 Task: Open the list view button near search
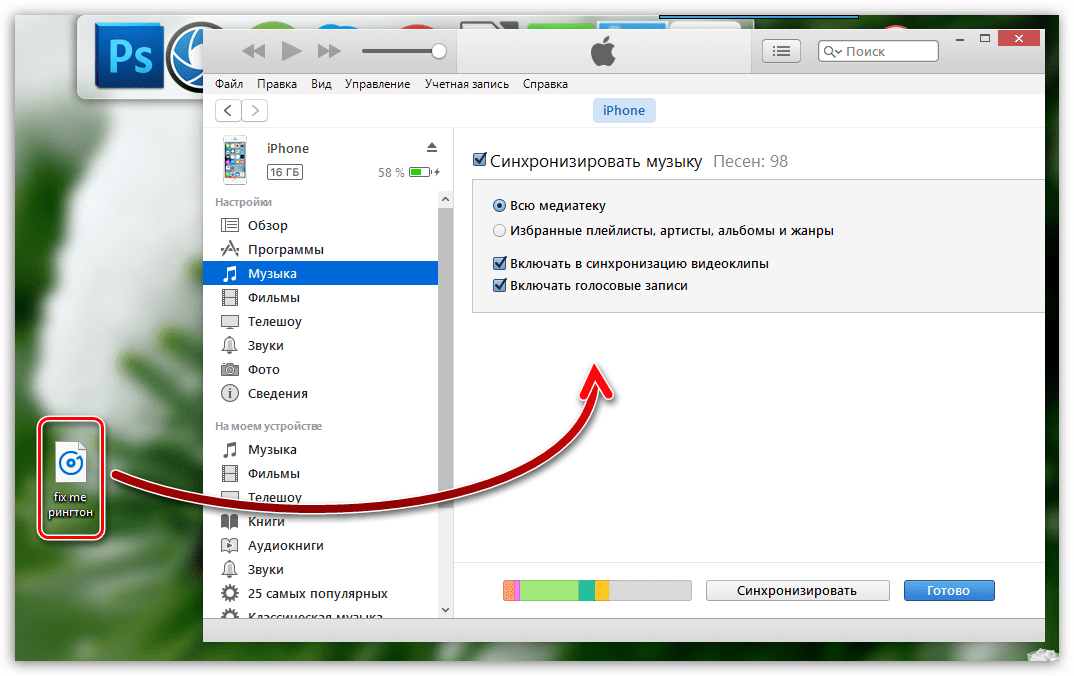[781, 51]
